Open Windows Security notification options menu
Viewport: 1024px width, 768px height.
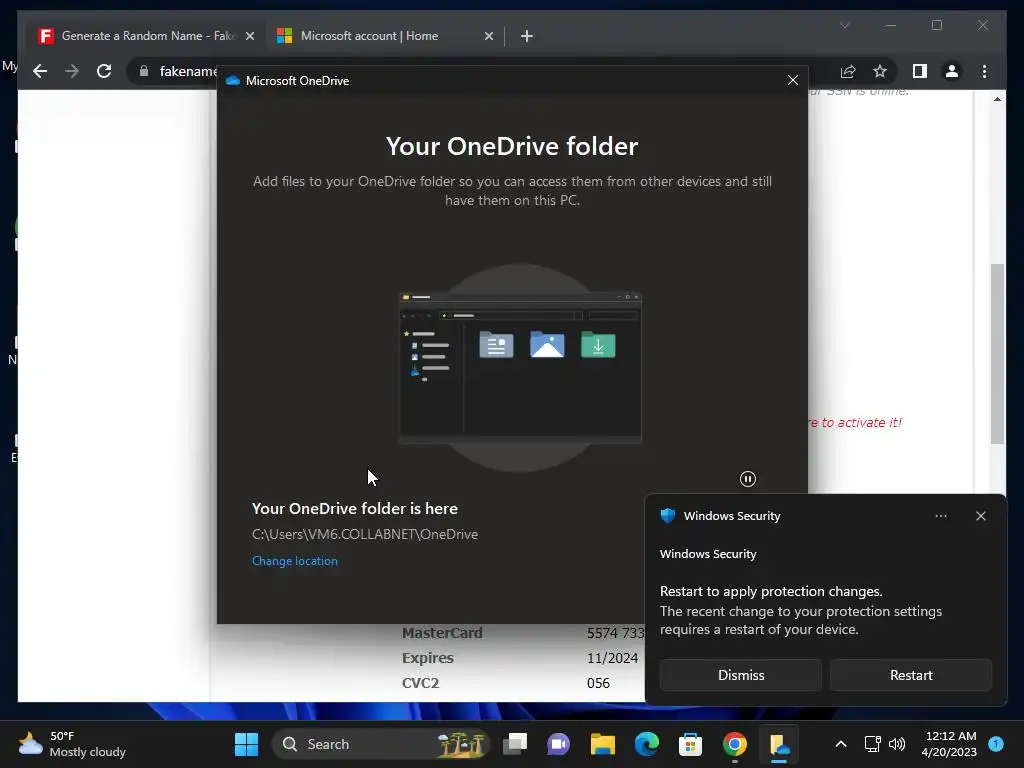point(940,516)
